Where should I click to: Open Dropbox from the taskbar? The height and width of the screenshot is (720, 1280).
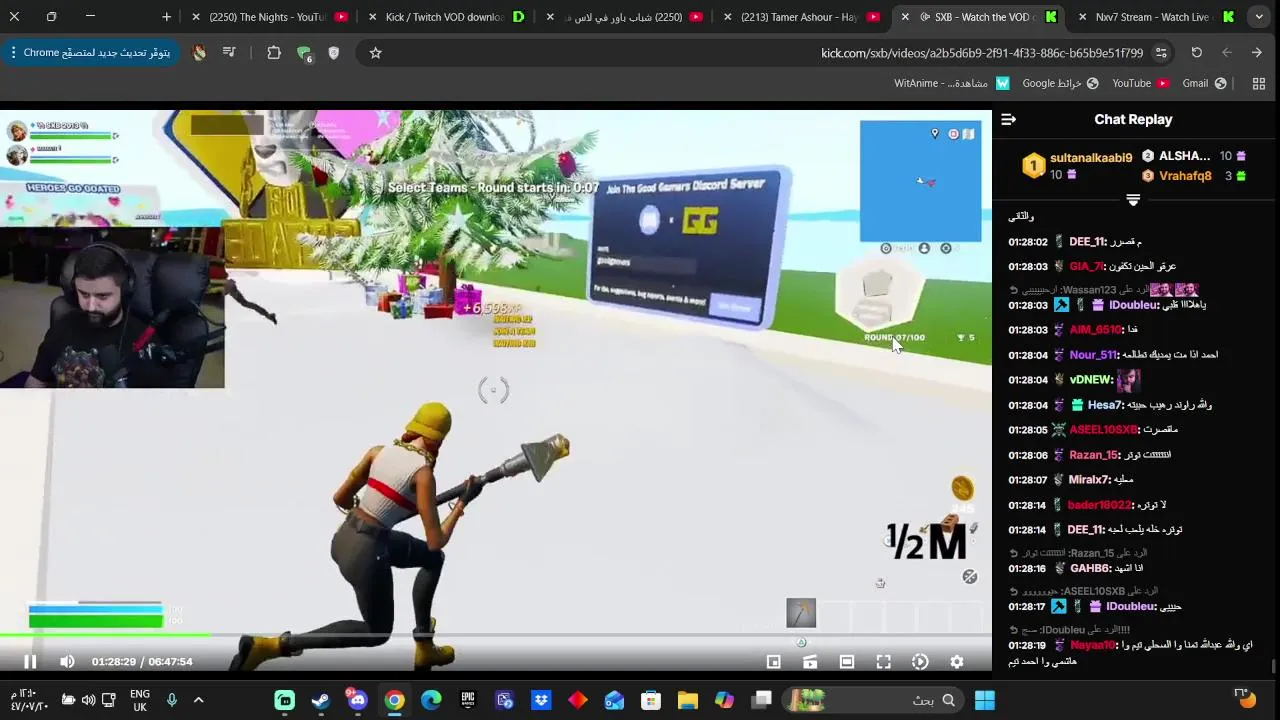[x=541, y=700]
